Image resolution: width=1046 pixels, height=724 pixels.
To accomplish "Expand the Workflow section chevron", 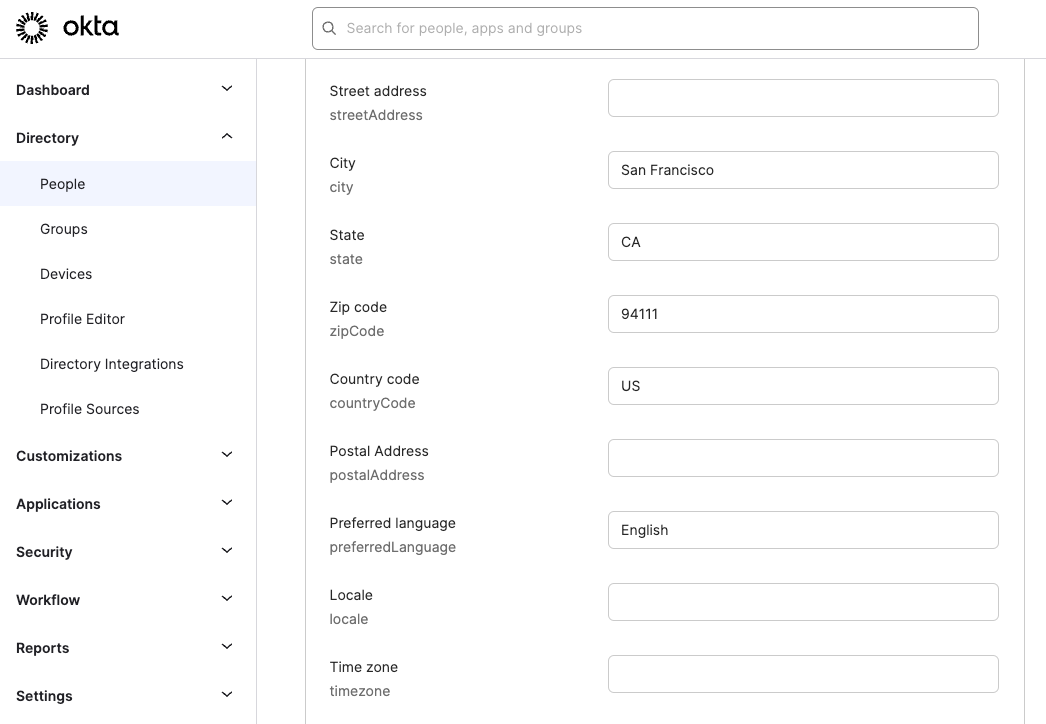I will click(x=227, y=599).
